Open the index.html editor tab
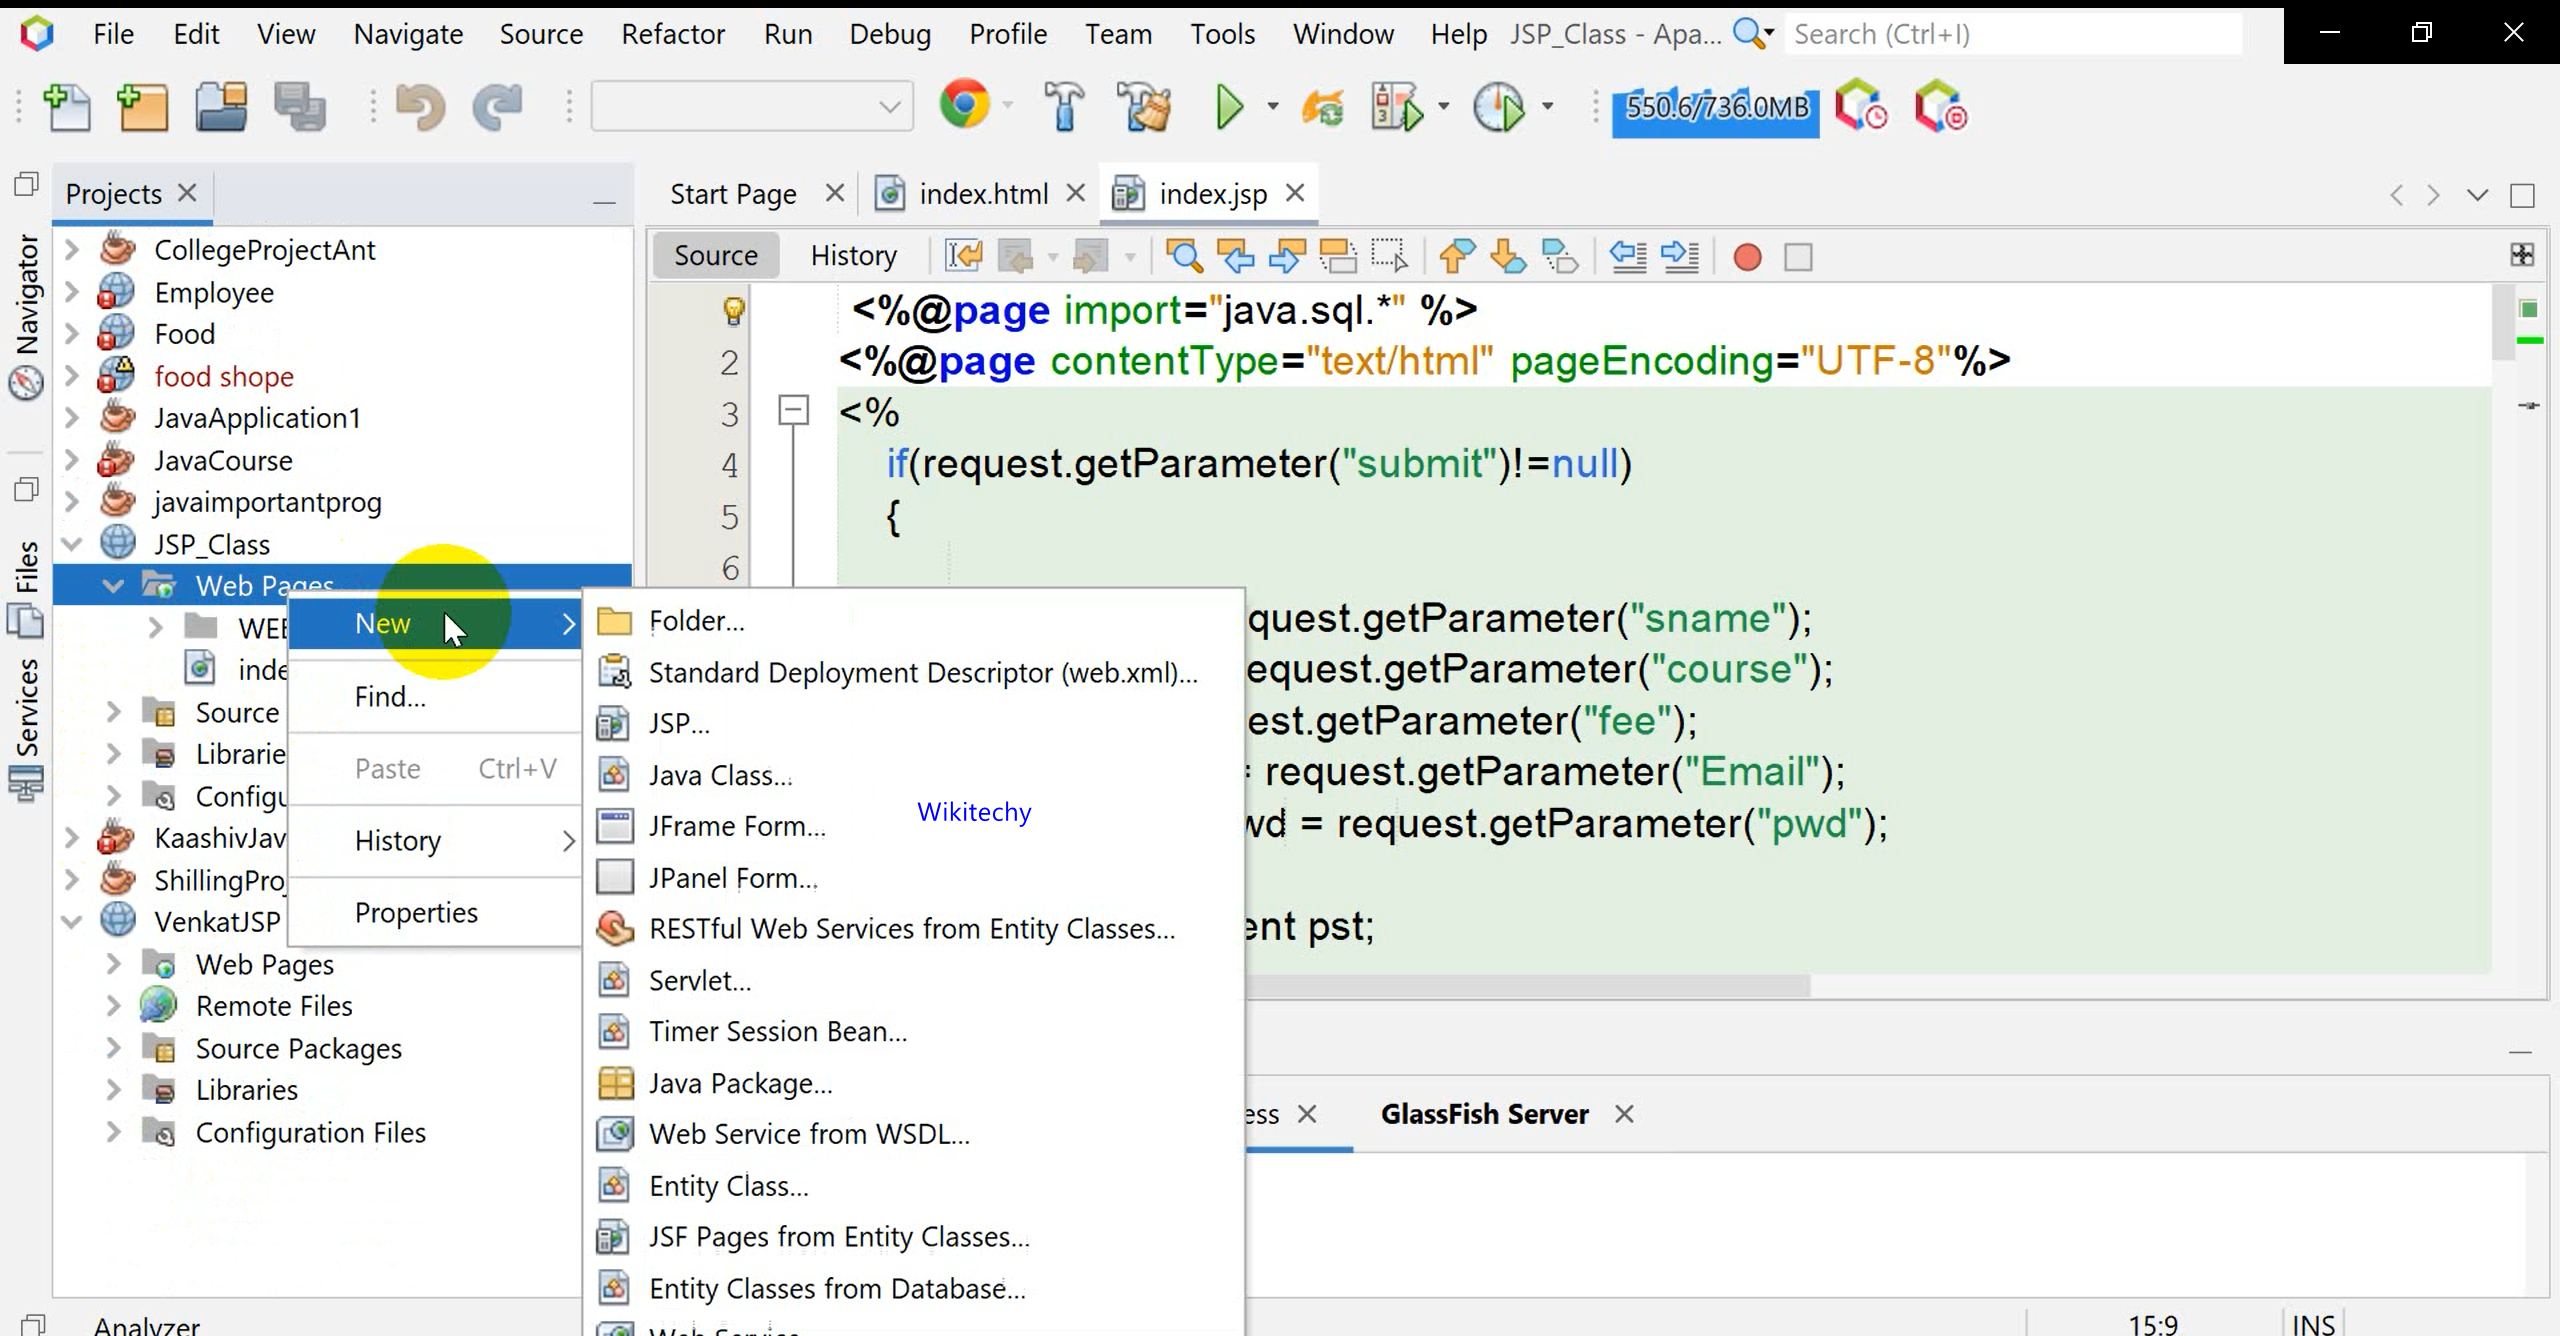The image size is (2560, 1336). [x=982, y=194]
